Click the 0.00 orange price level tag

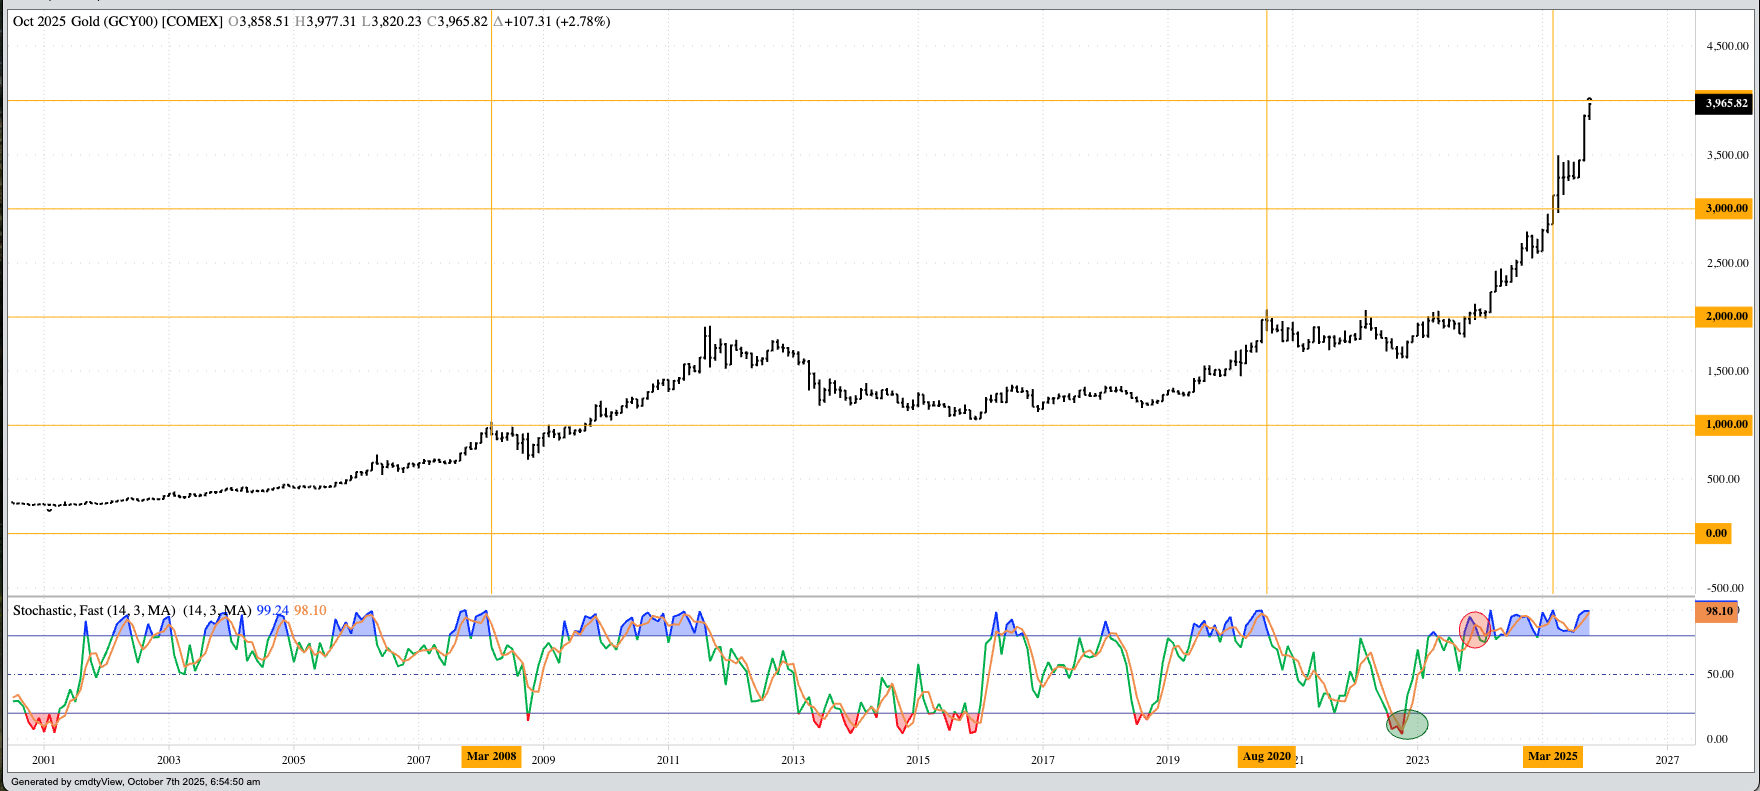point(1716,533)
